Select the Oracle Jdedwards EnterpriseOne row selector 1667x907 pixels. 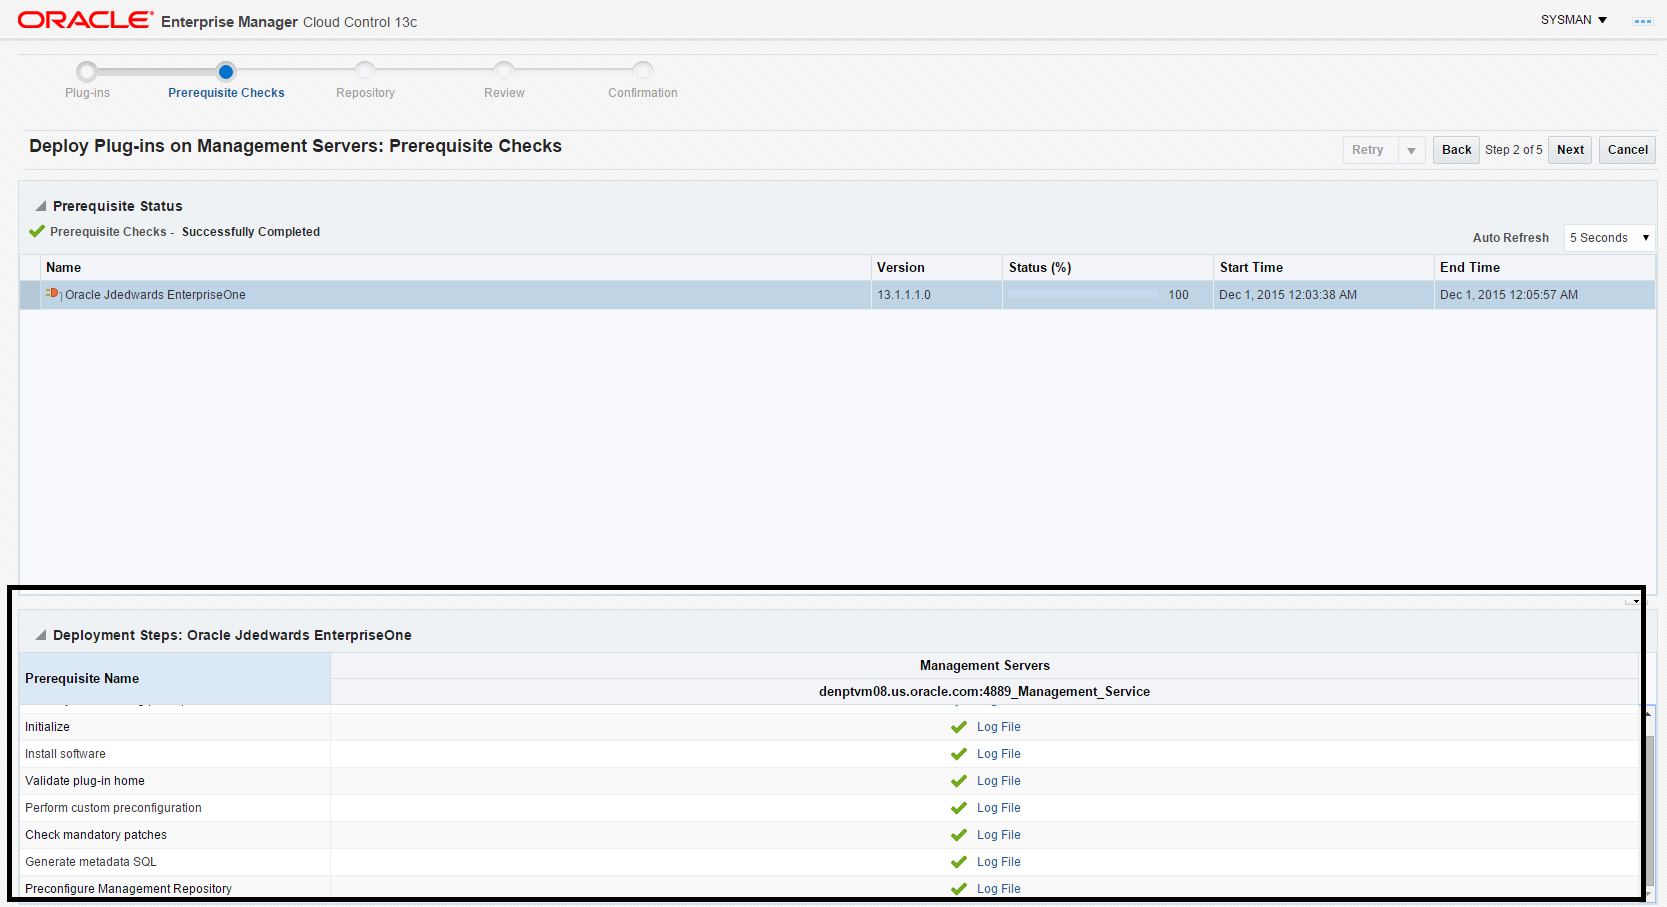pyautogui.click(x=30, y=295)
